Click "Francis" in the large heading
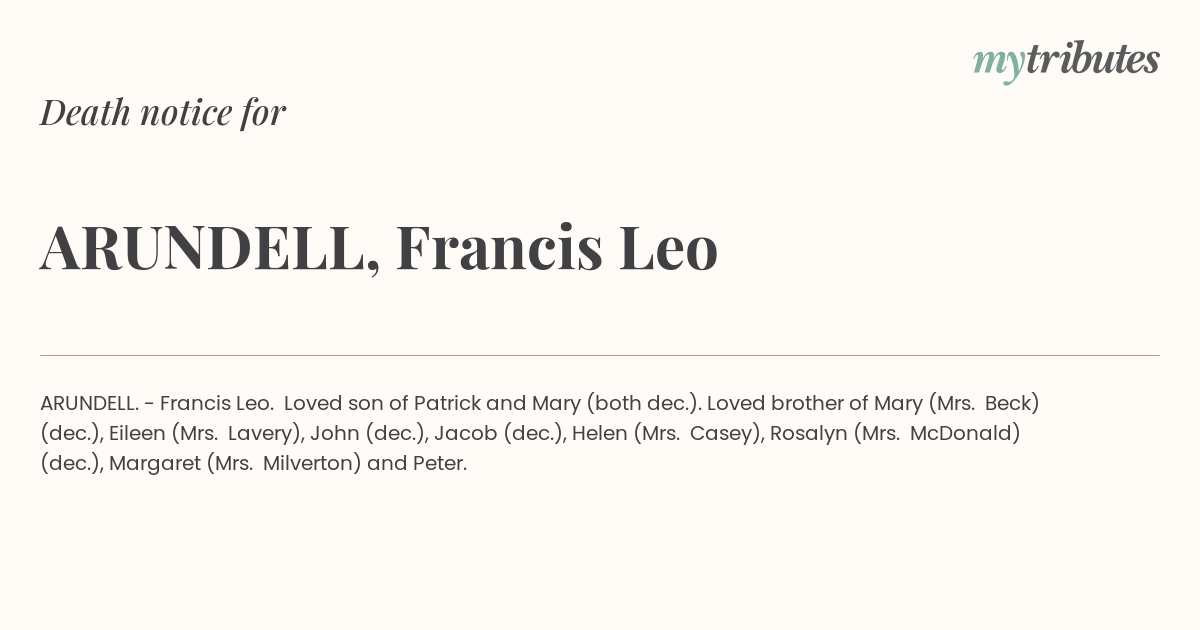Viewport: 1200px width, 630px height. pyautogui.click(x=499, y=247)
